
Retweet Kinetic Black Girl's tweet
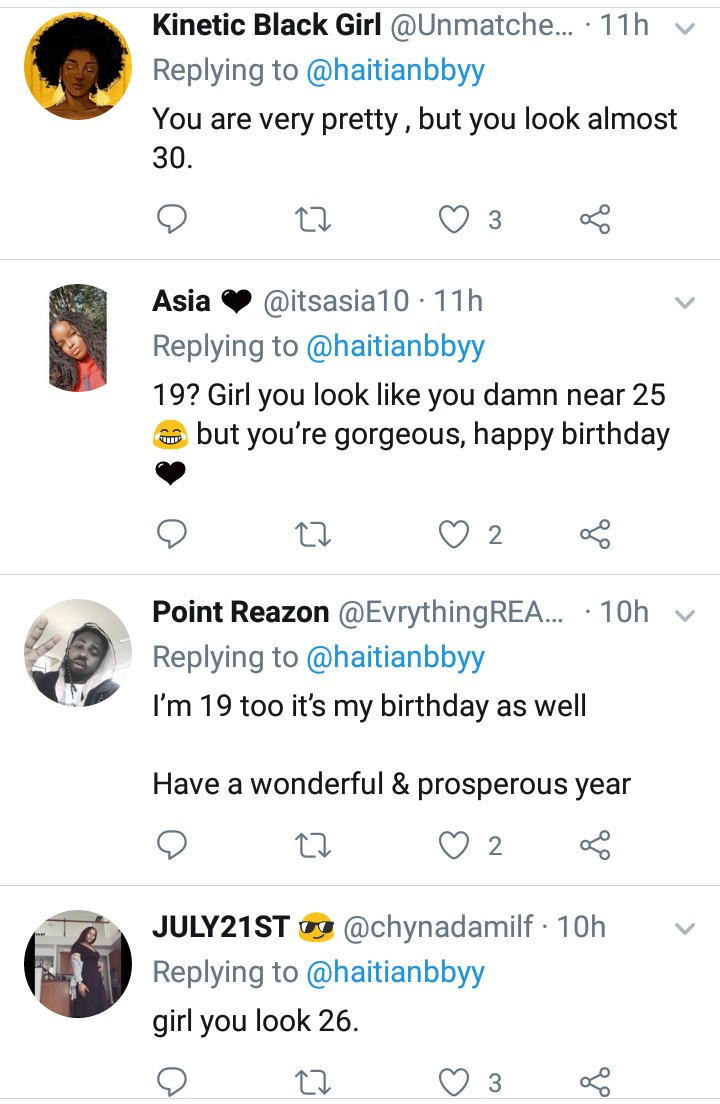tap(314, 219)
